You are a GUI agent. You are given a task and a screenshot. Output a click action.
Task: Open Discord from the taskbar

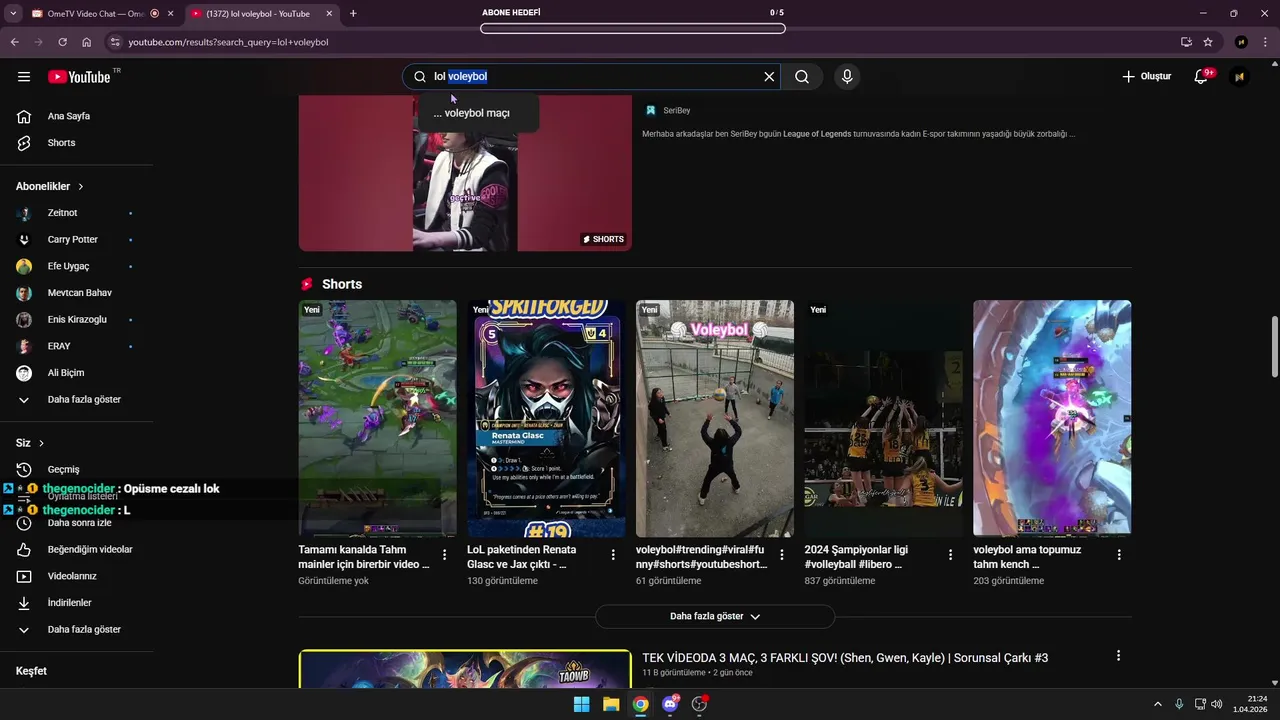point(670,704)
